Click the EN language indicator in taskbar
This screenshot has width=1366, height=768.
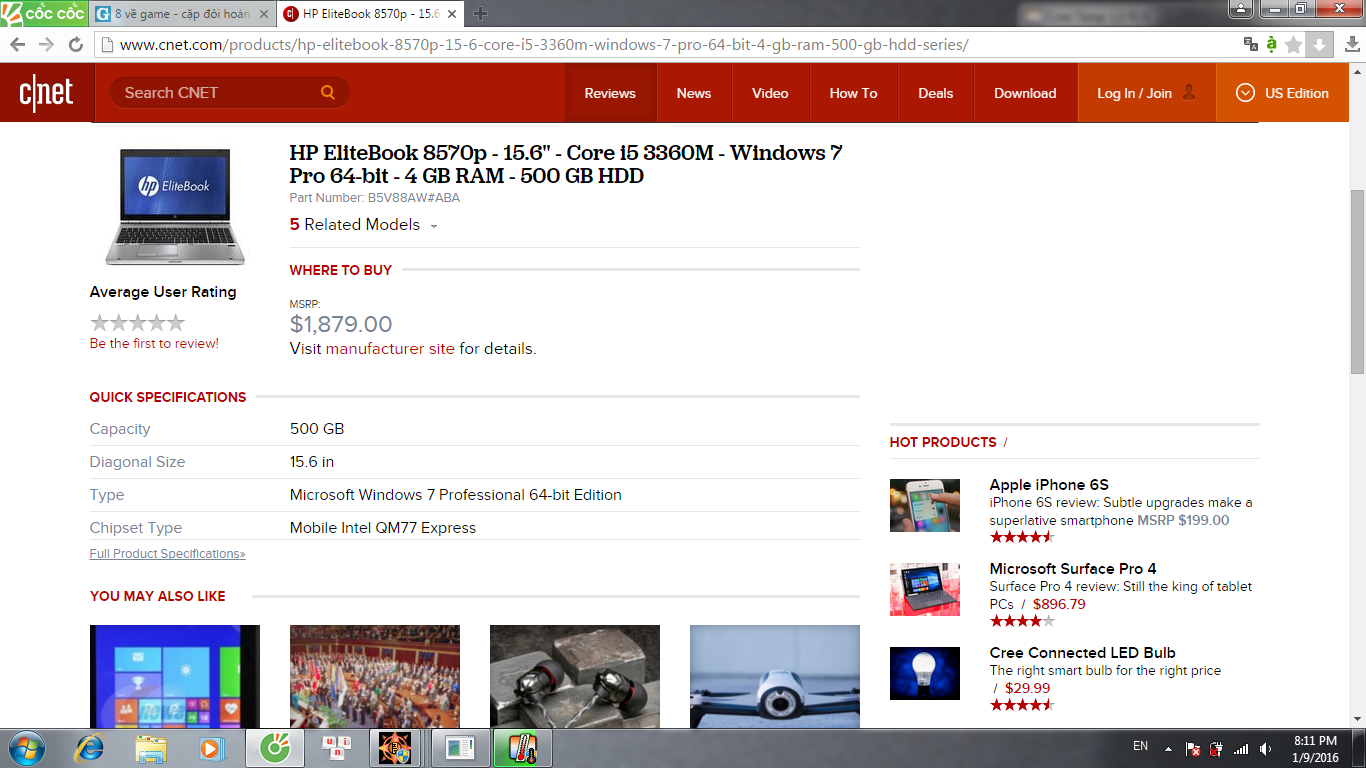coord(1140,746)
